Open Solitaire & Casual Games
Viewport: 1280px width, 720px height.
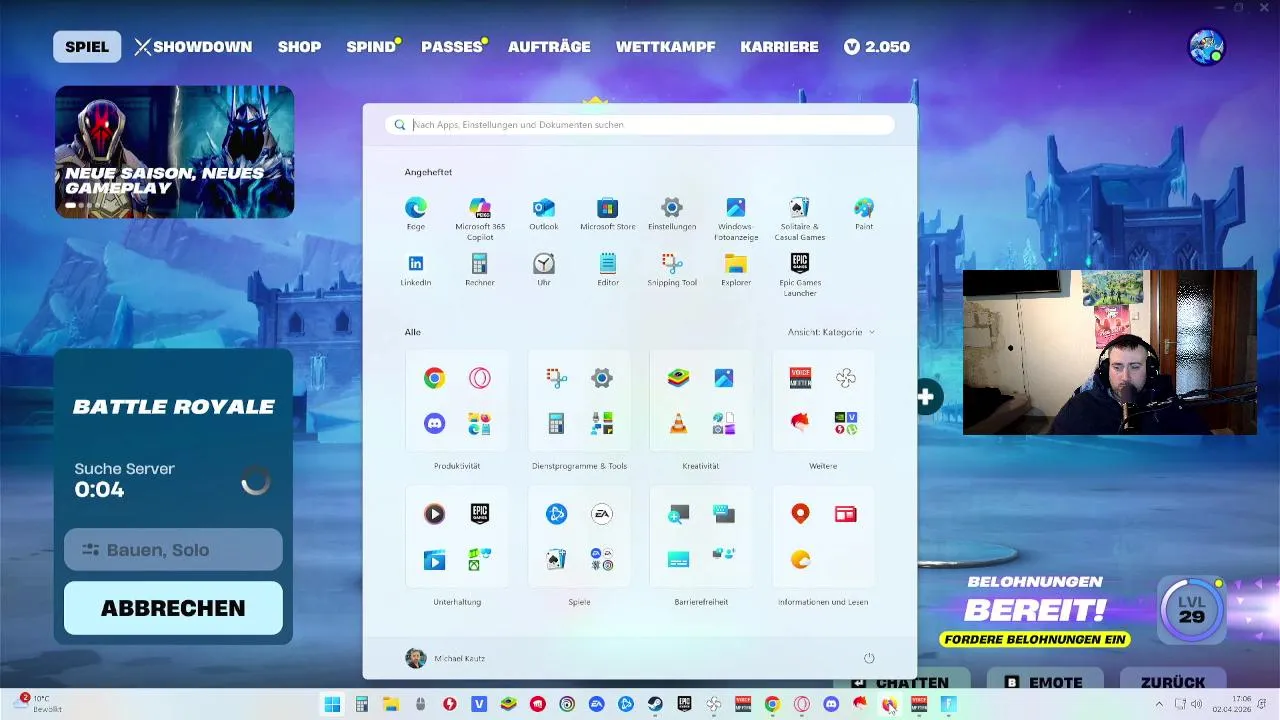[800, 219]
